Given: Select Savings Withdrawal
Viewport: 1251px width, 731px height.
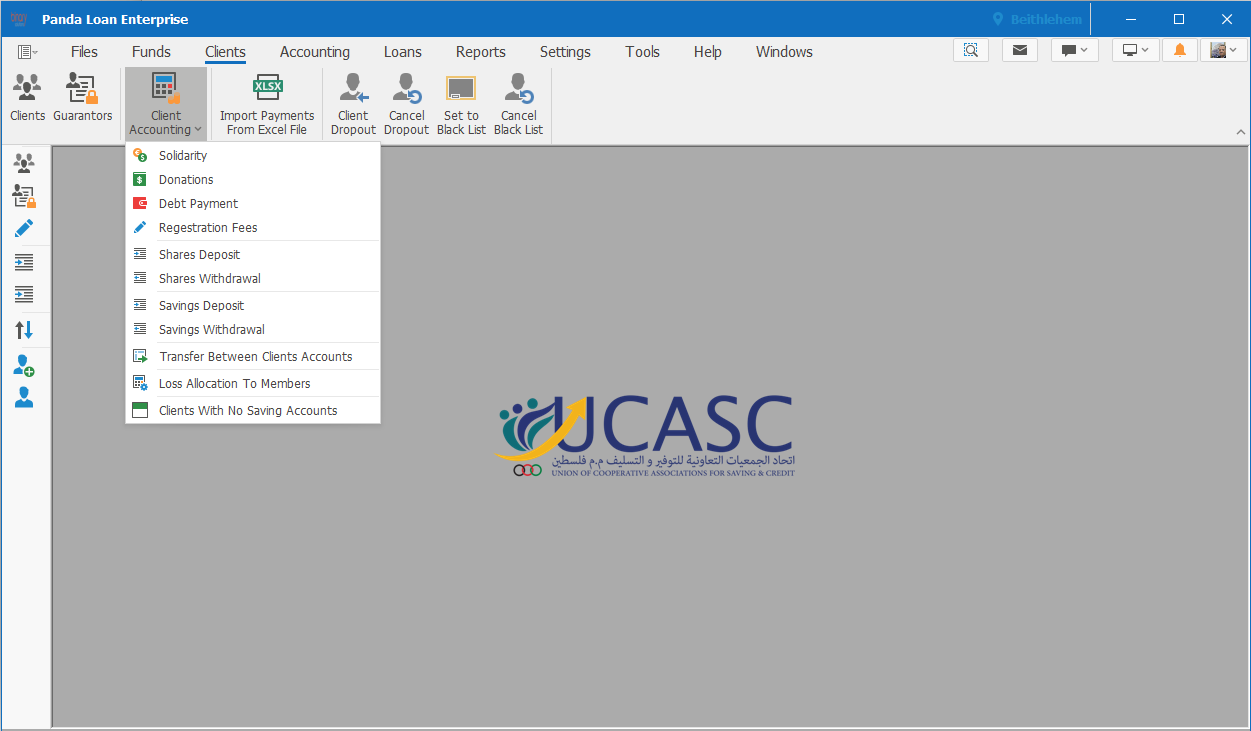Looking at the screenshot, I should click(x=253, y=329).
